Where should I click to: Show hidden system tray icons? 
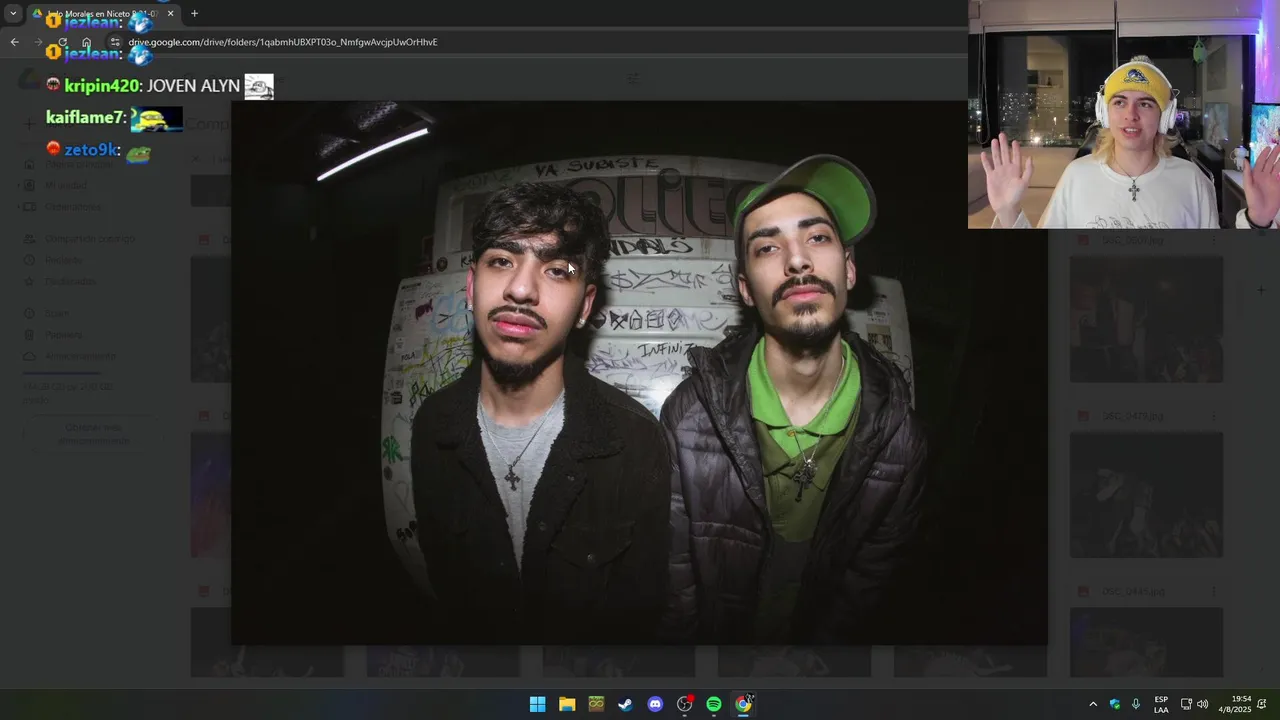[1093, 704]
